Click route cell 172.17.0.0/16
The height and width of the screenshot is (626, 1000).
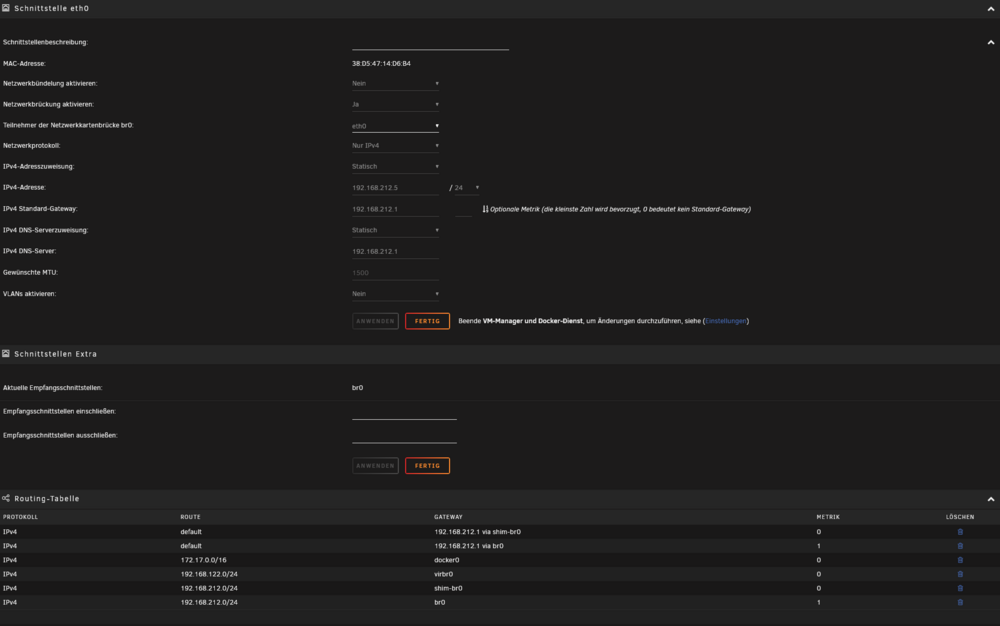coord(203,560)
